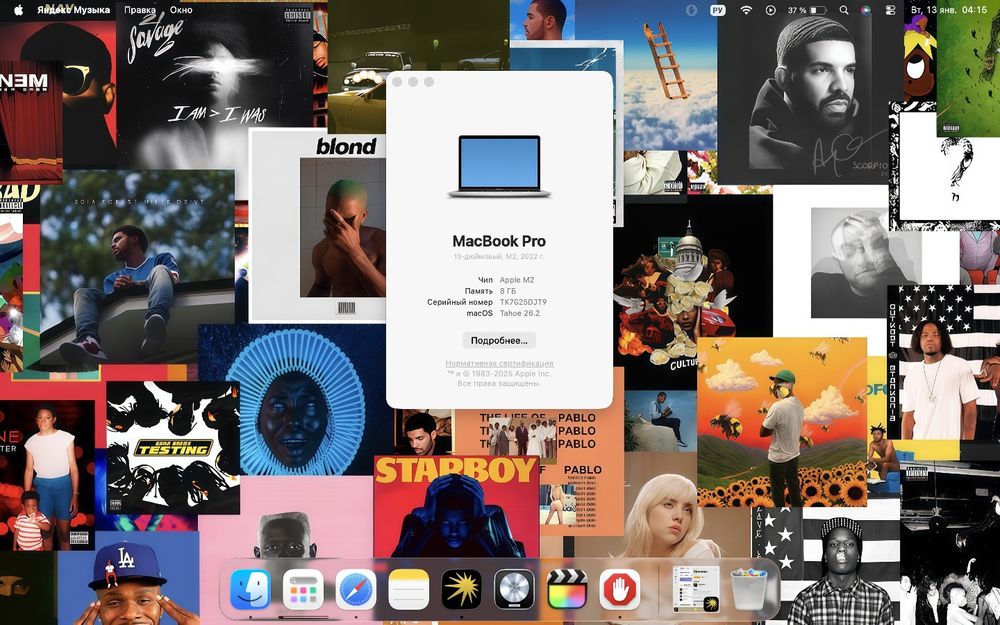Click the Подробнее... button

499,341
